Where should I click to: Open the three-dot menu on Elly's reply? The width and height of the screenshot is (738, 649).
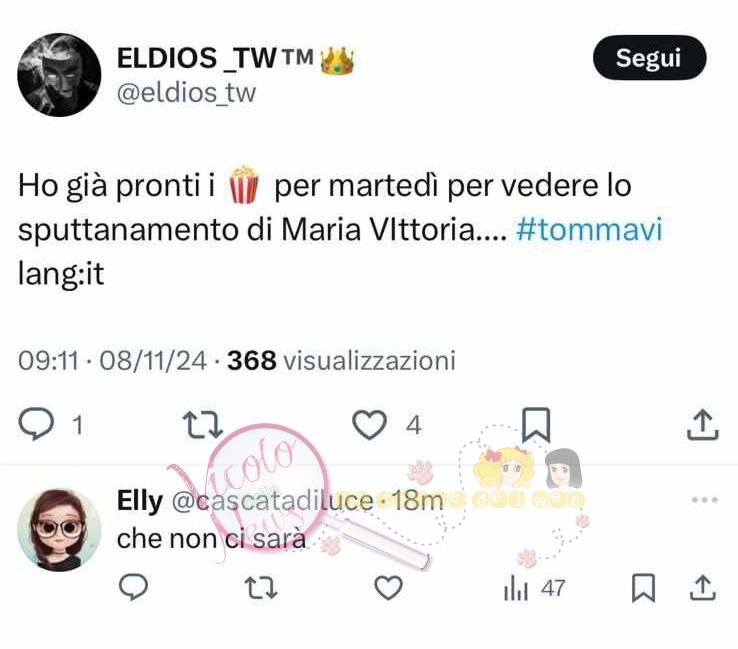(x=705, y=500)
